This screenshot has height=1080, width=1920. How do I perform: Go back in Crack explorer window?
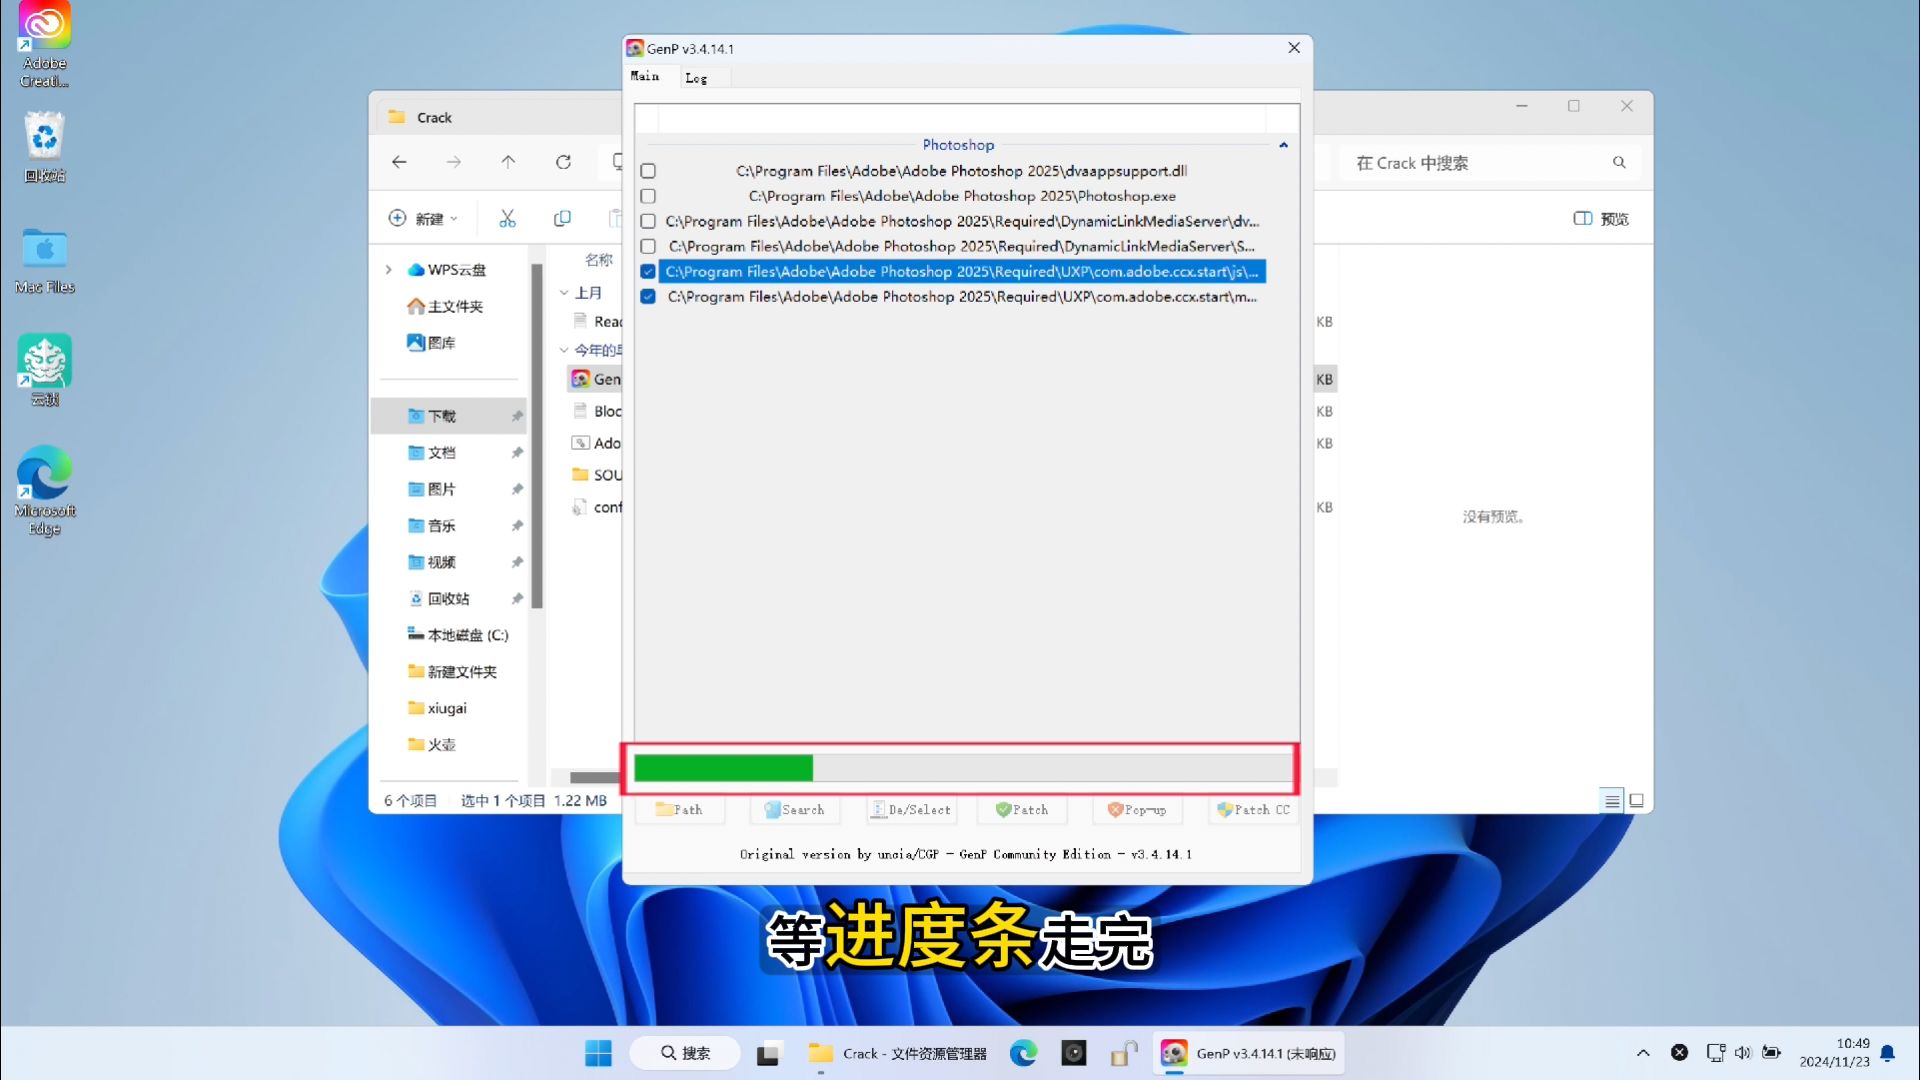pyautogui.click(x=399, y=162)
